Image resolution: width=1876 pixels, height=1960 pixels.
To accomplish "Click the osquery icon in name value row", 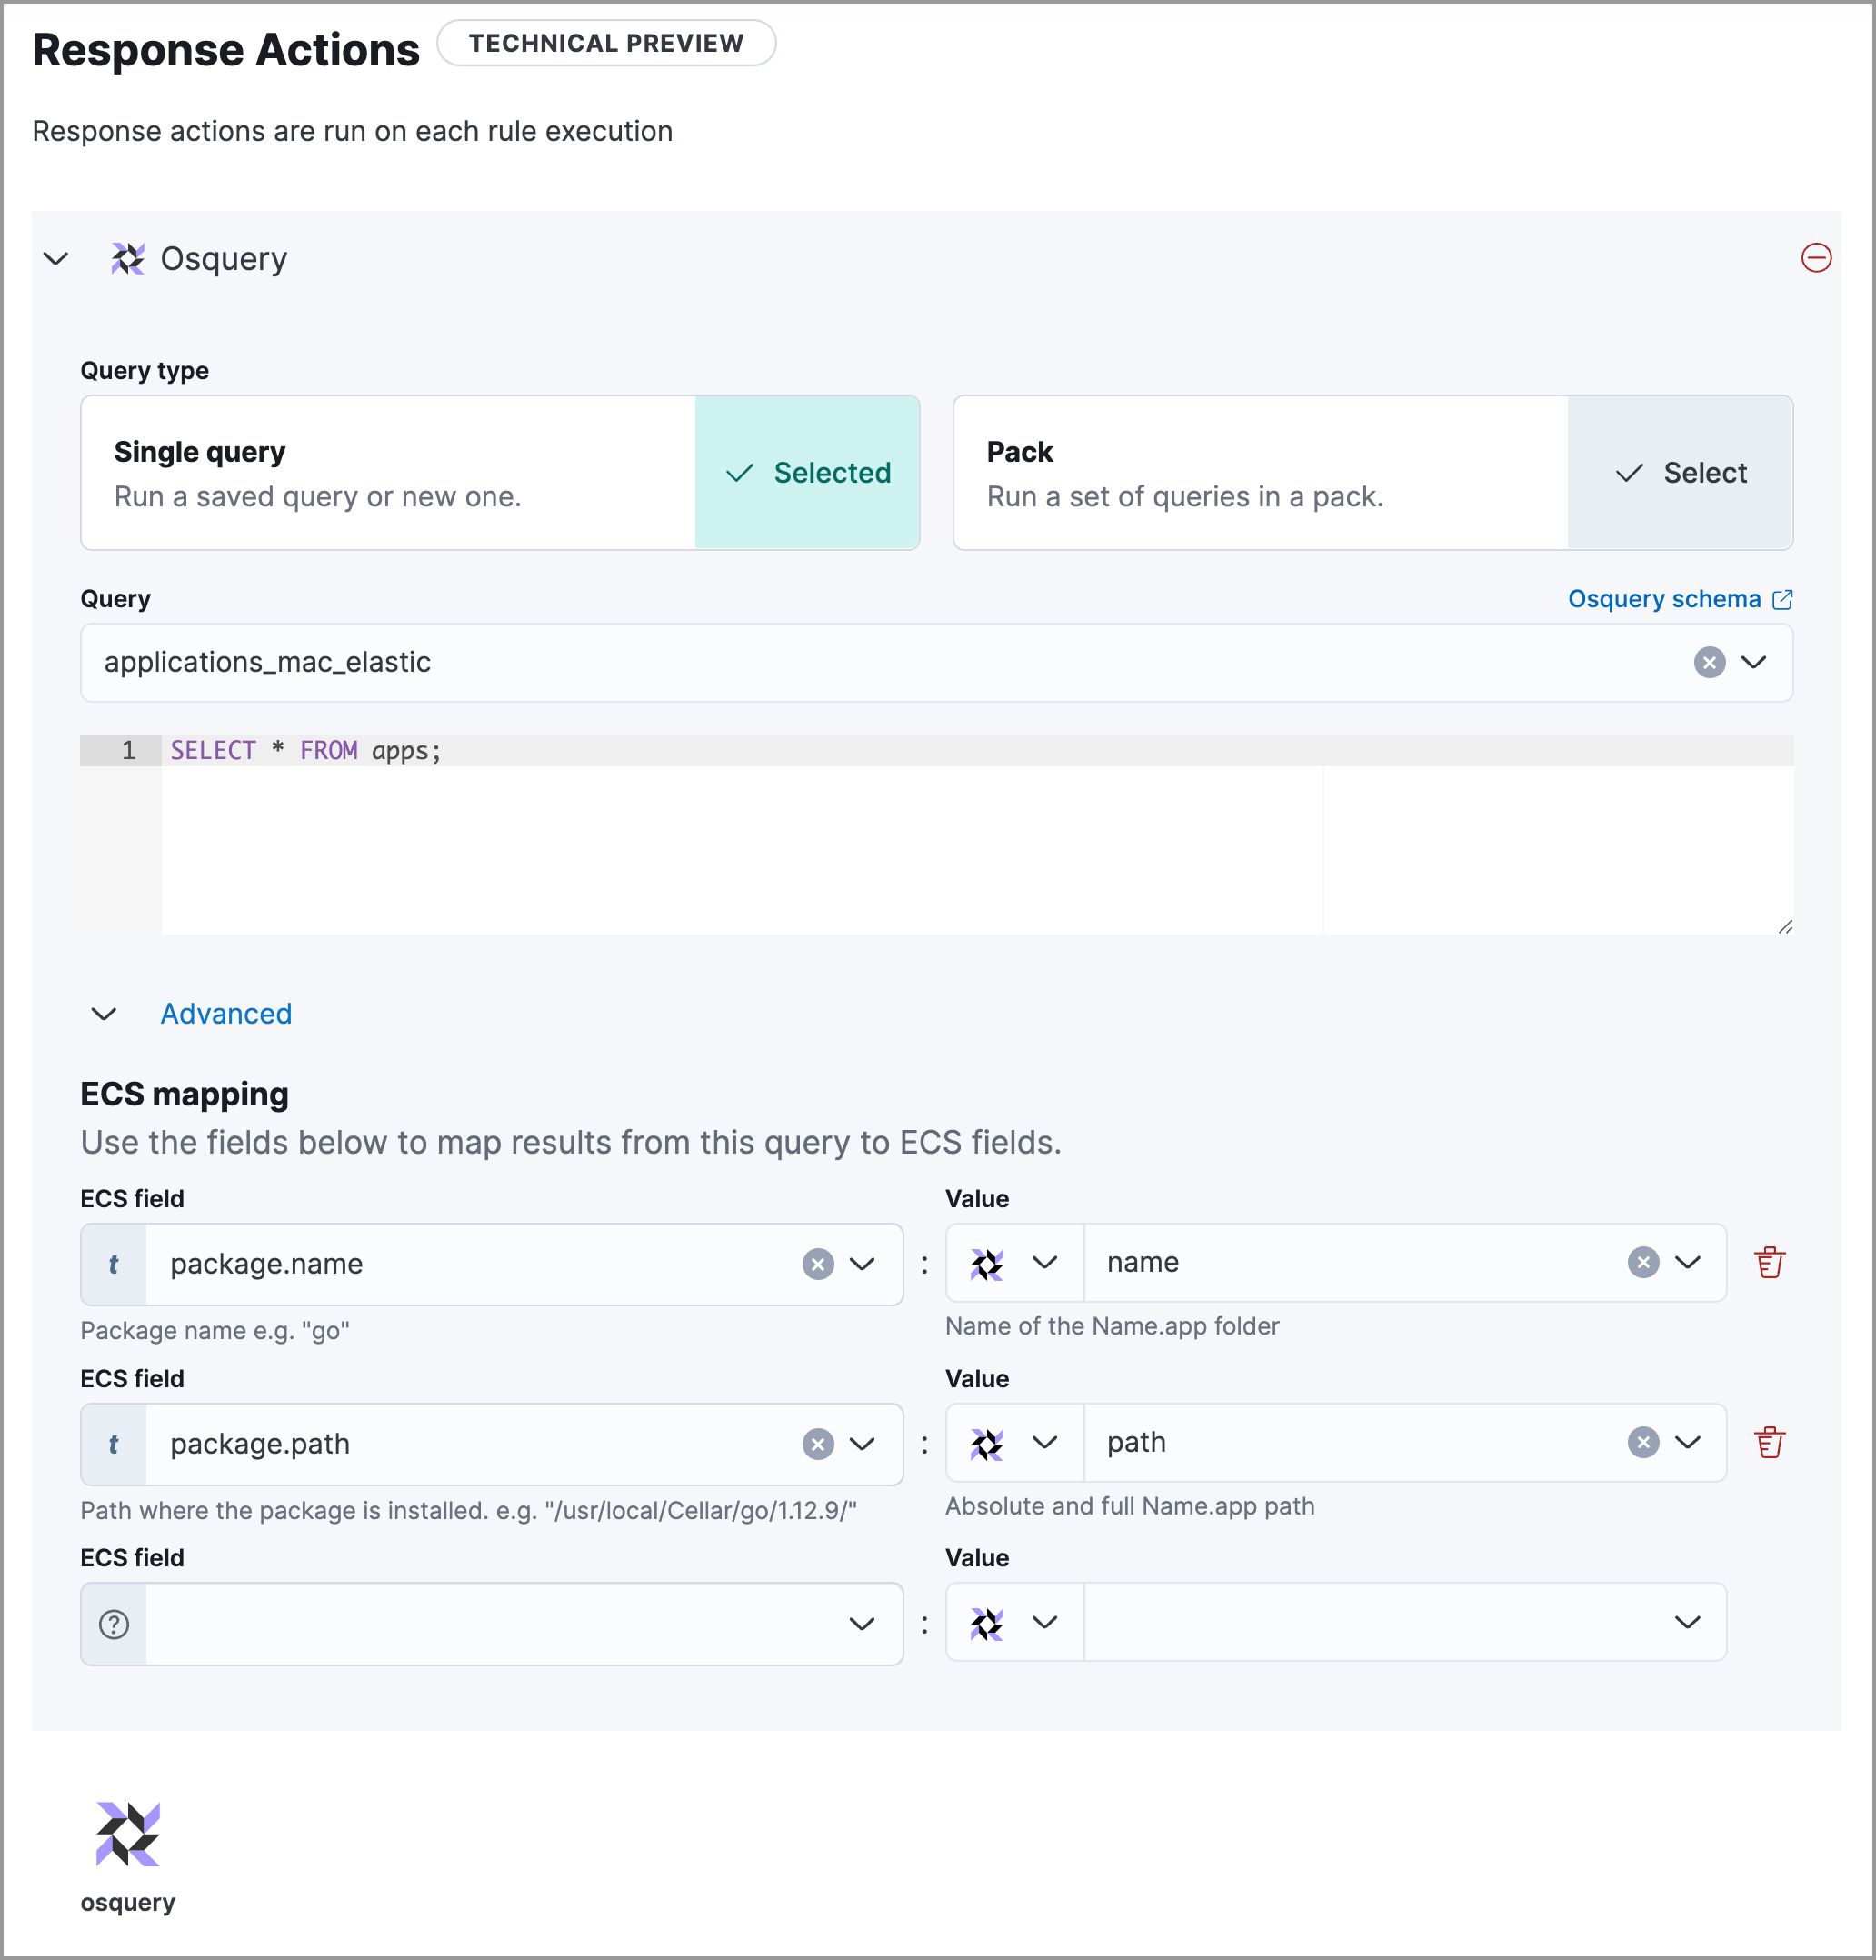I will click(x=986, y=1264).
